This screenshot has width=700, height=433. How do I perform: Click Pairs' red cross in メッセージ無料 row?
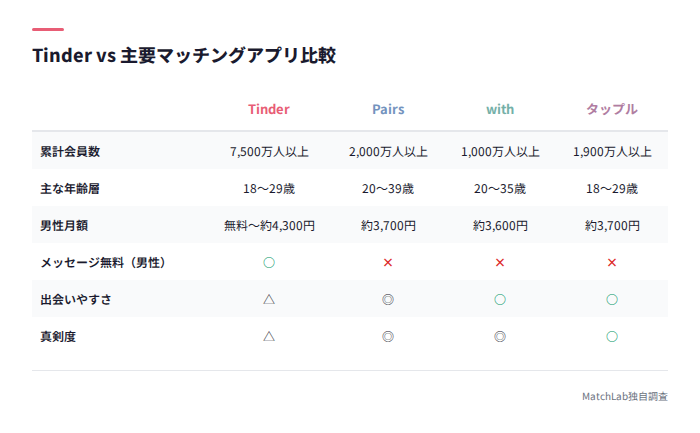point(388,262)
